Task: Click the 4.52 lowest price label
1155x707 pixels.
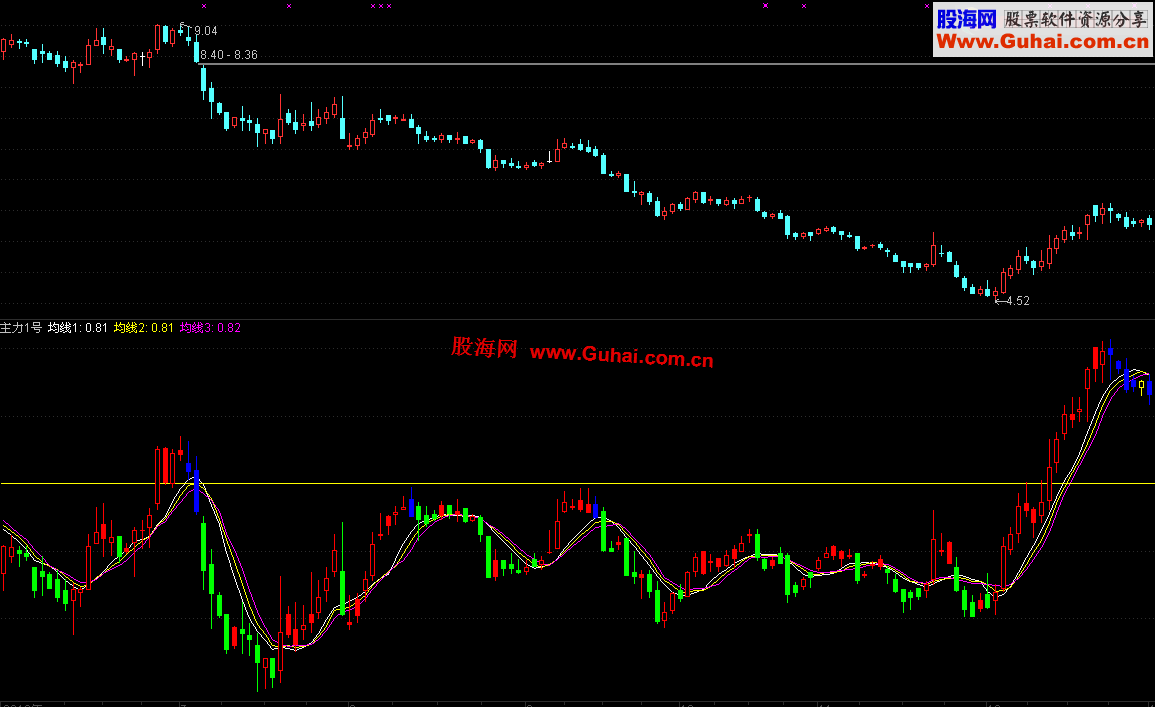Action: [1018, 300]
